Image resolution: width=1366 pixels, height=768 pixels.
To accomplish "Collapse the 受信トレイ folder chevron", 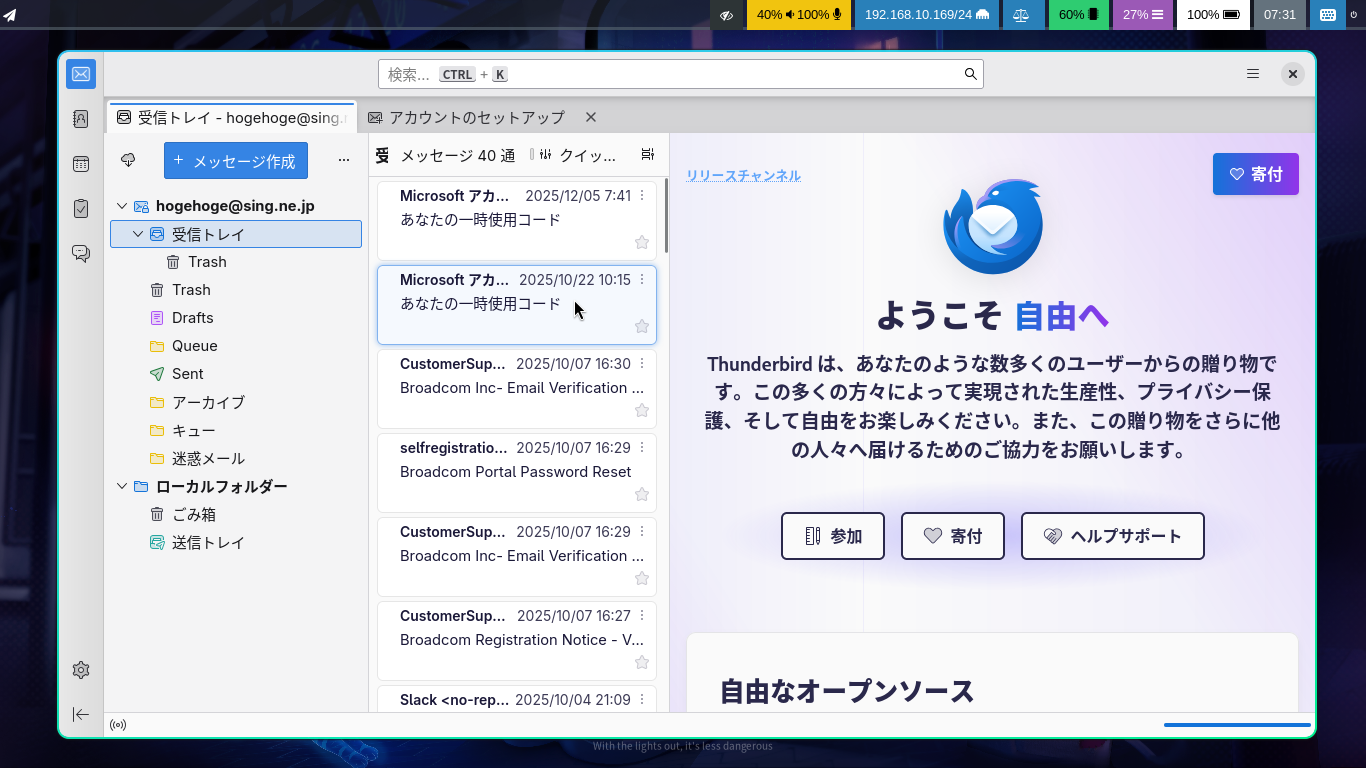I will pos(138,234).
